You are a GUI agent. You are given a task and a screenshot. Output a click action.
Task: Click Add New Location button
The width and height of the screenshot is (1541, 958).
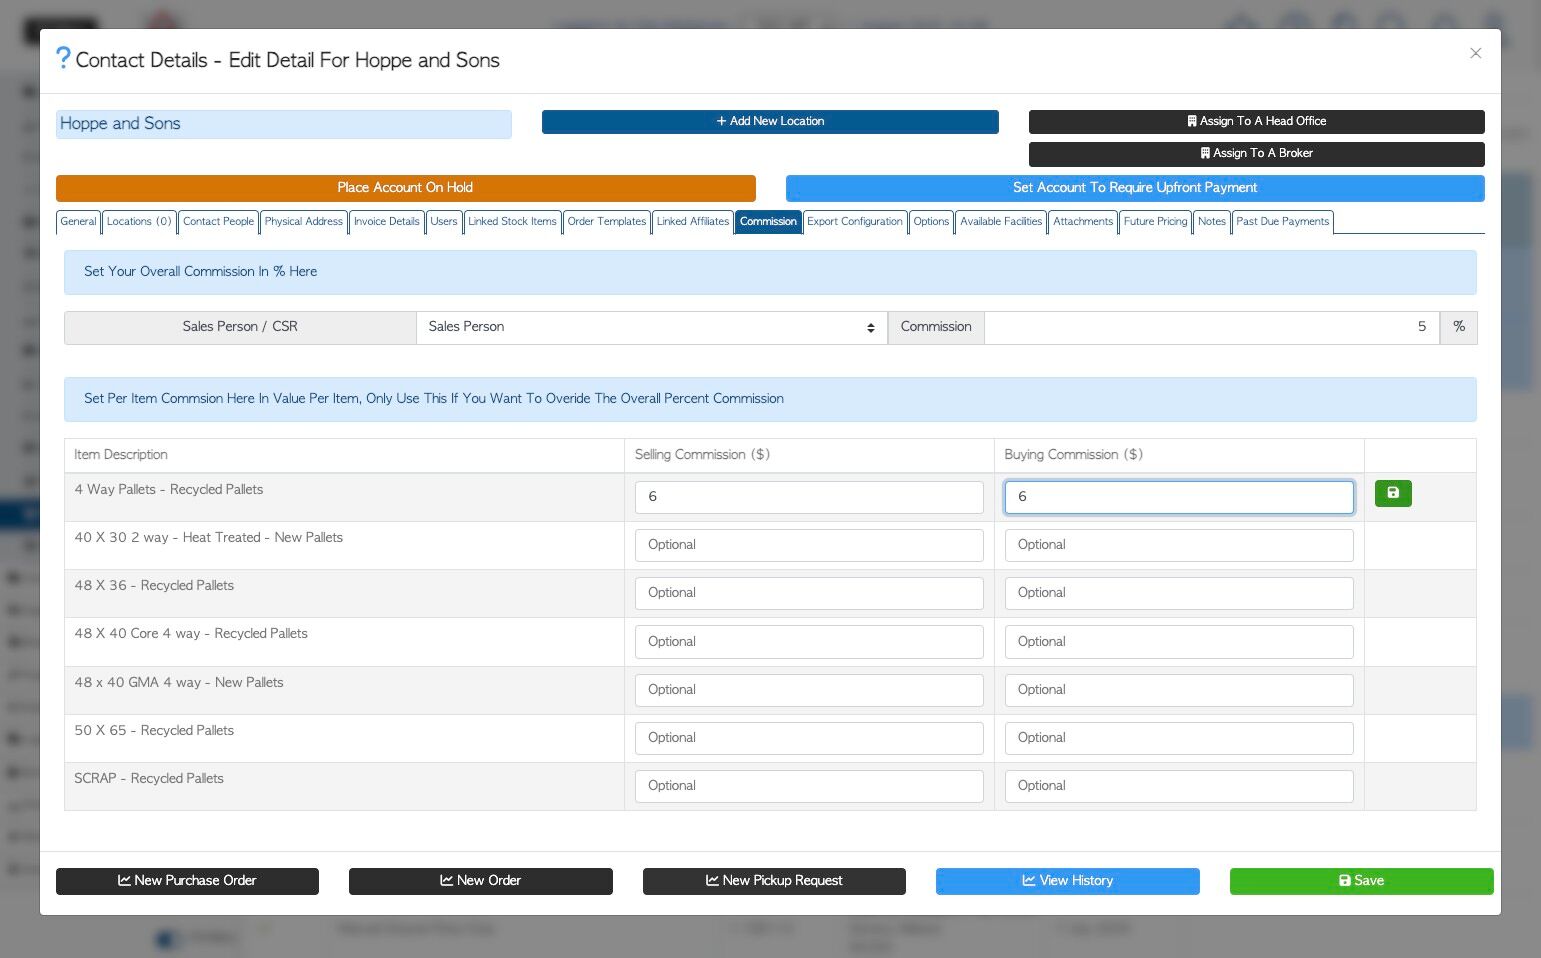click(770, 121)
